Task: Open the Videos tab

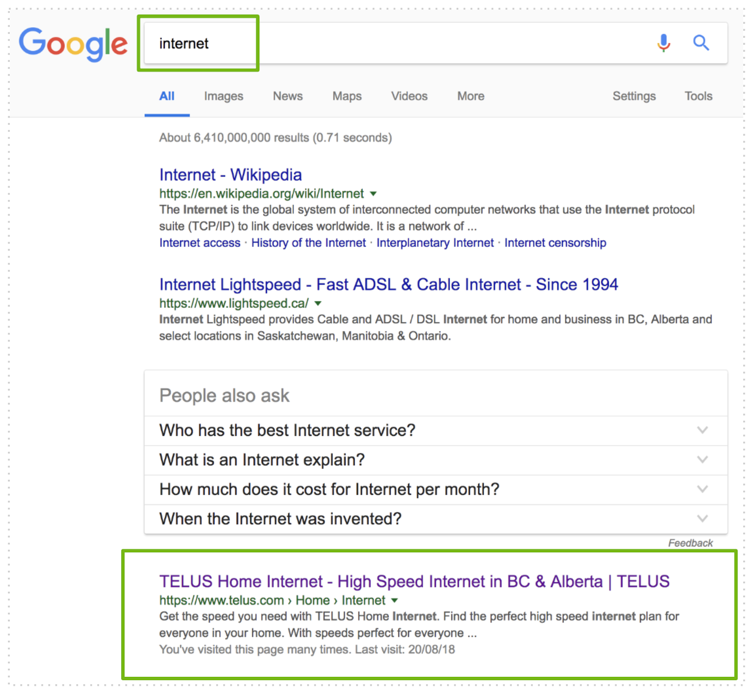Action: pyautogui.click(x=409, y=96)
